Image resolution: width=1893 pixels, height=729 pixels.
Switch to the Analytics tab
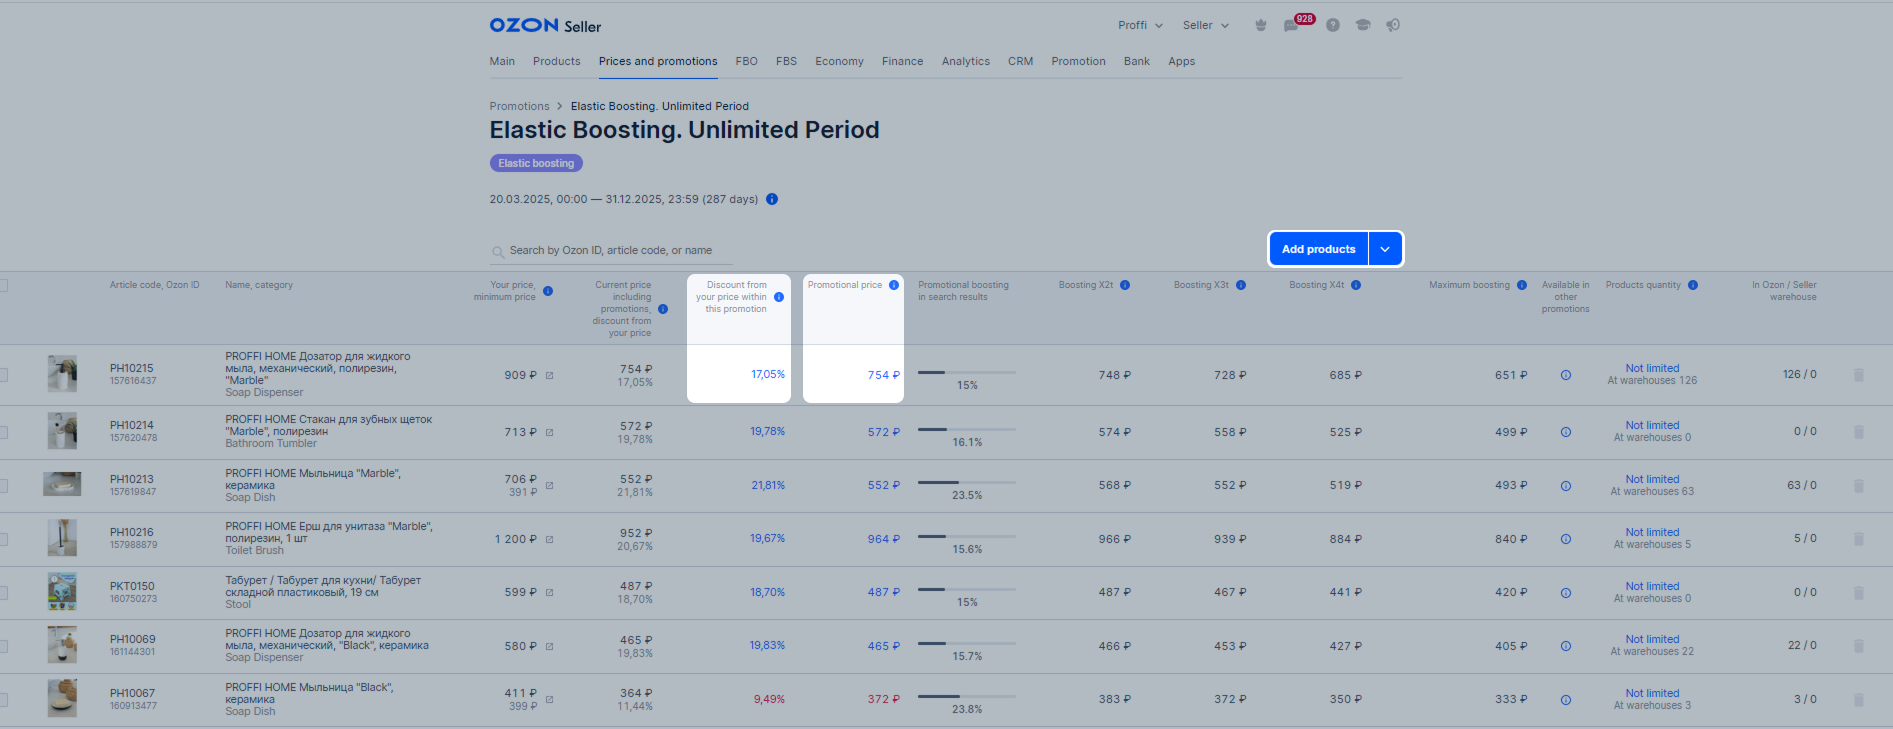click(965, 61)
